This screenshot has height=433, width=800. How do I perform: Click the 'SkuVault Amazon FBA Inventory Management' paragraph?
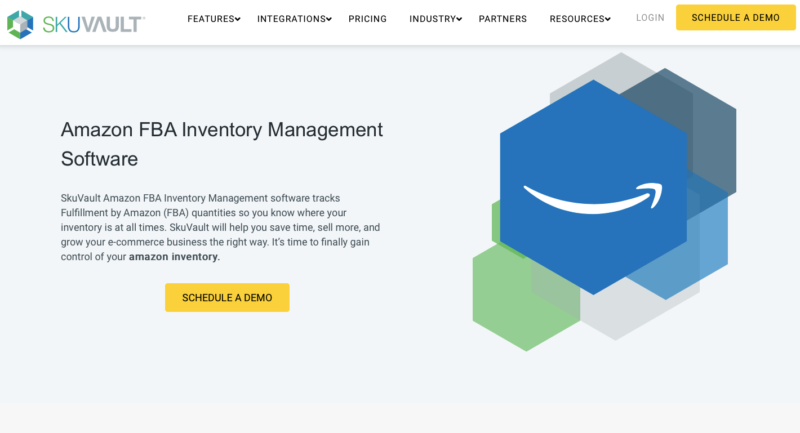coord(220,227)
